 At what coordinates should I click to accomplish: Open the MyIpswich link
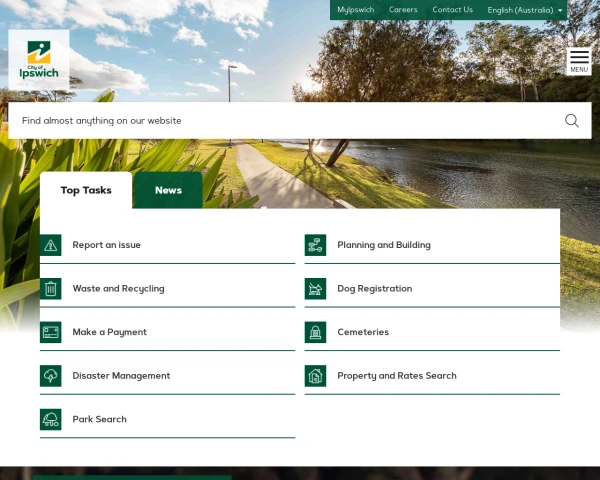[x=354, y=10]
